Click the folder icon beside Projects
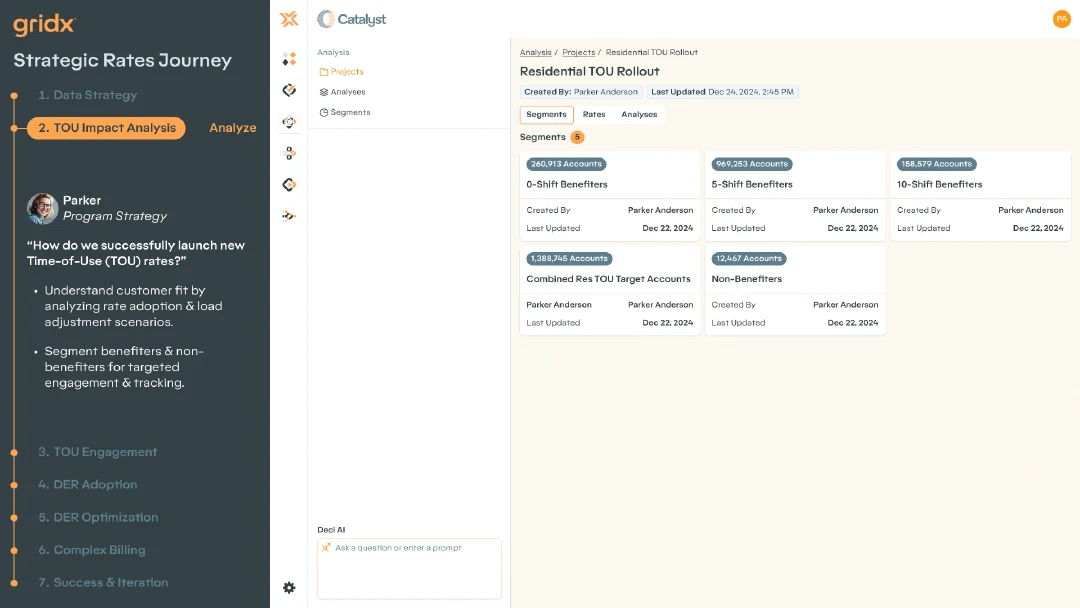Image resolution: width=1080 pixels, height=608 pixels. pos(324,72)
